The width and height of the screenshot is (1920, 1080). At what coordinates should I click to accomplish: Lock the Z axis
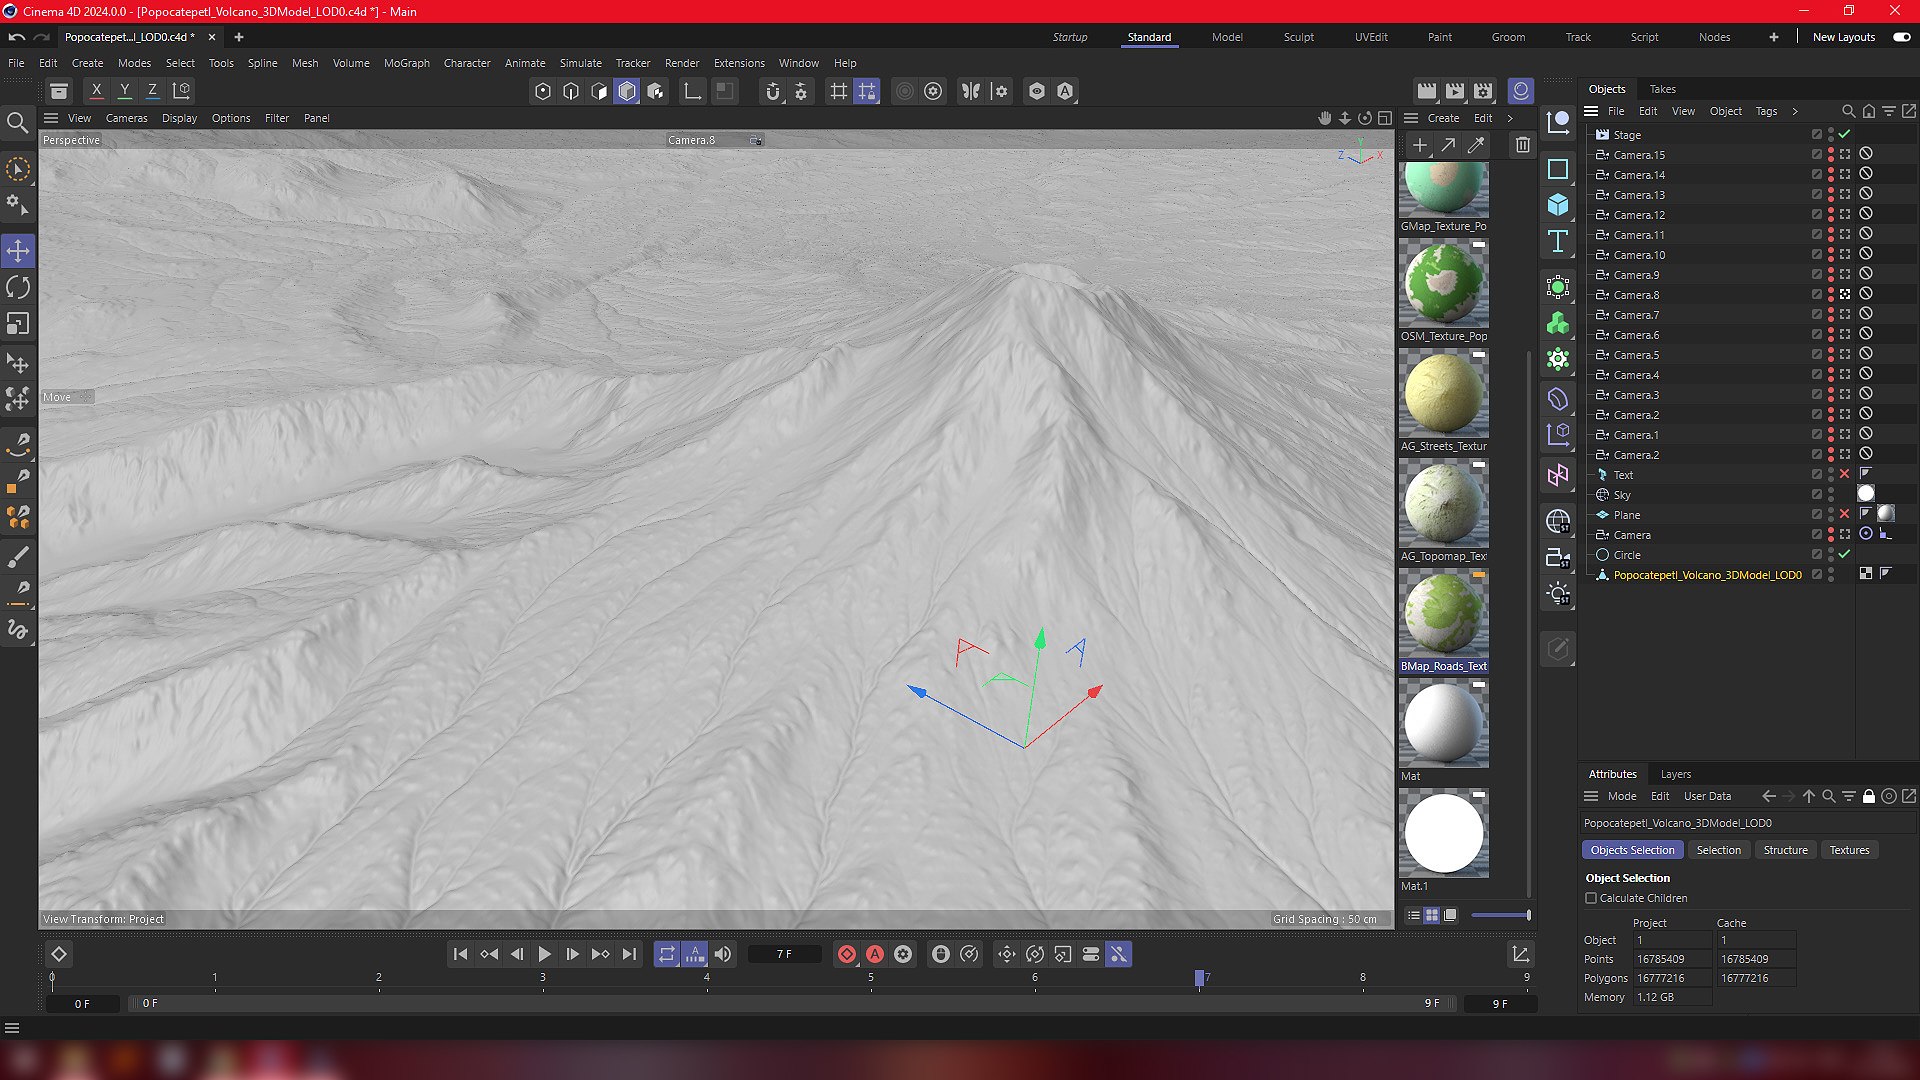(152, 90)
